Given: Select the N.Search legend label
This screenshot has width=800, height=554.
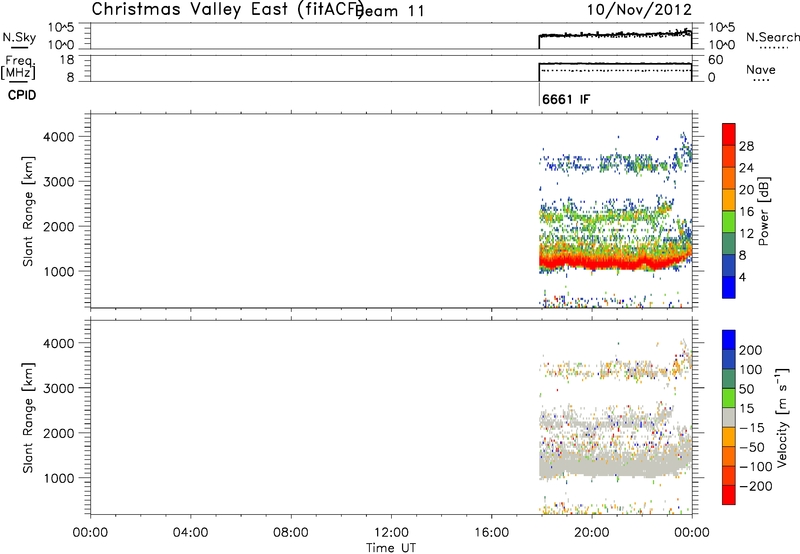Looking at the screenshot, I should pyautogui.click(x=772, y=37).
